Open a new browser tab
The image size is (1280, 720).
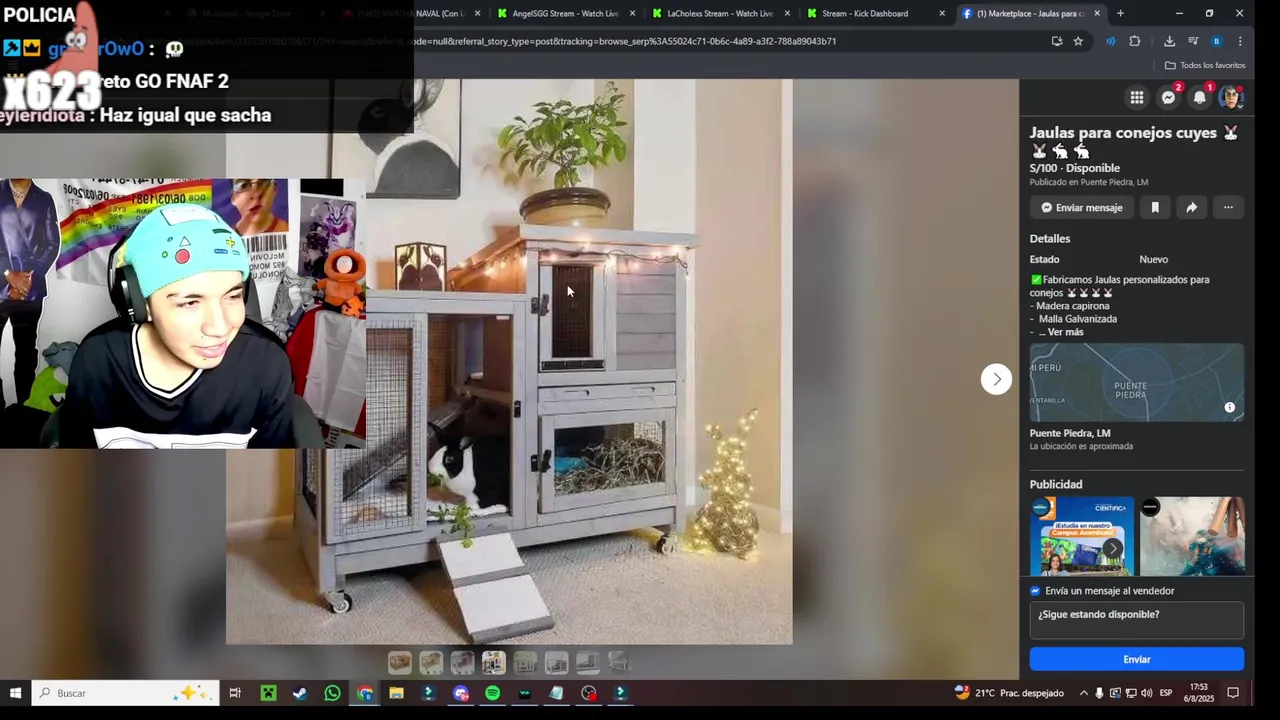[1120, 13]
